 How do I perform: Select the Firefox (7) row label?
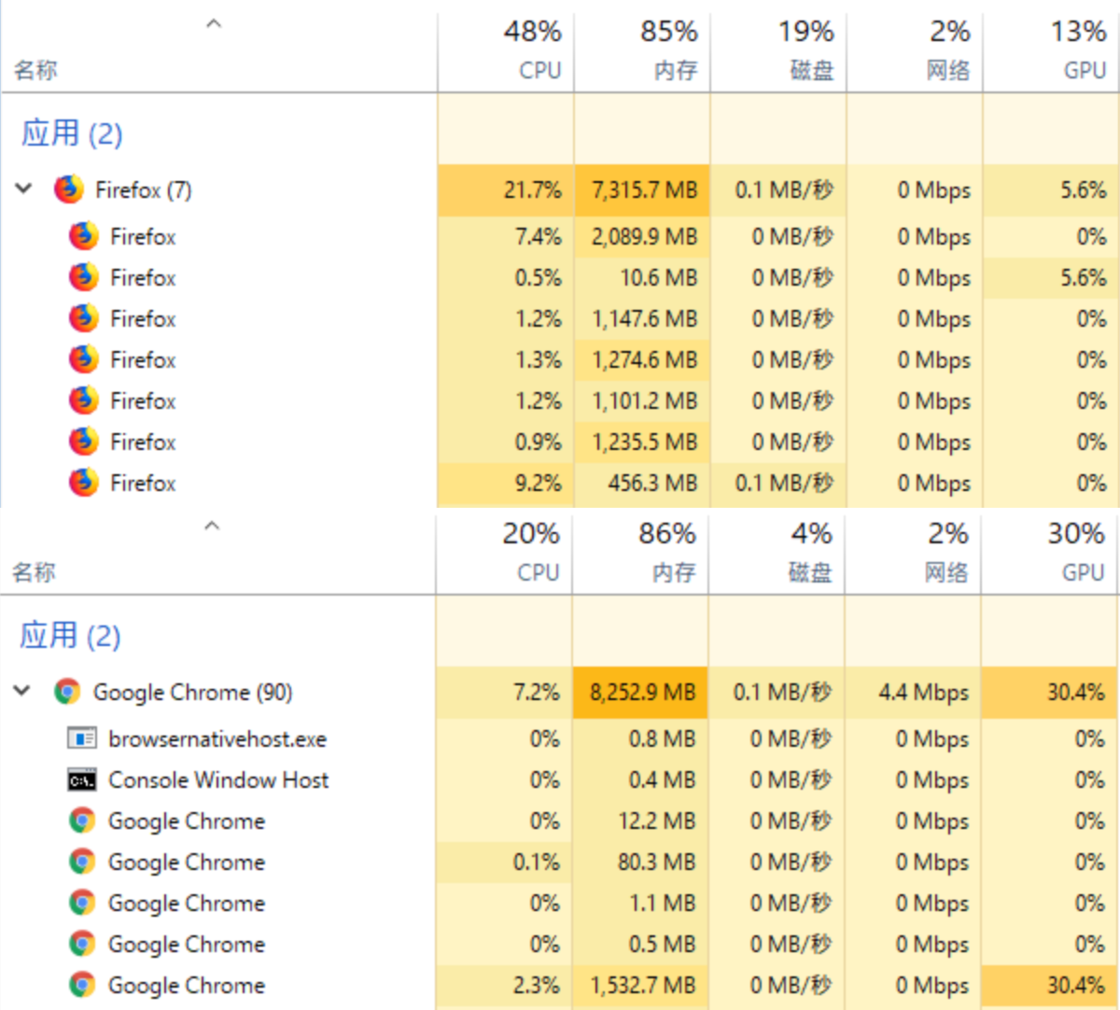(144, 190)
